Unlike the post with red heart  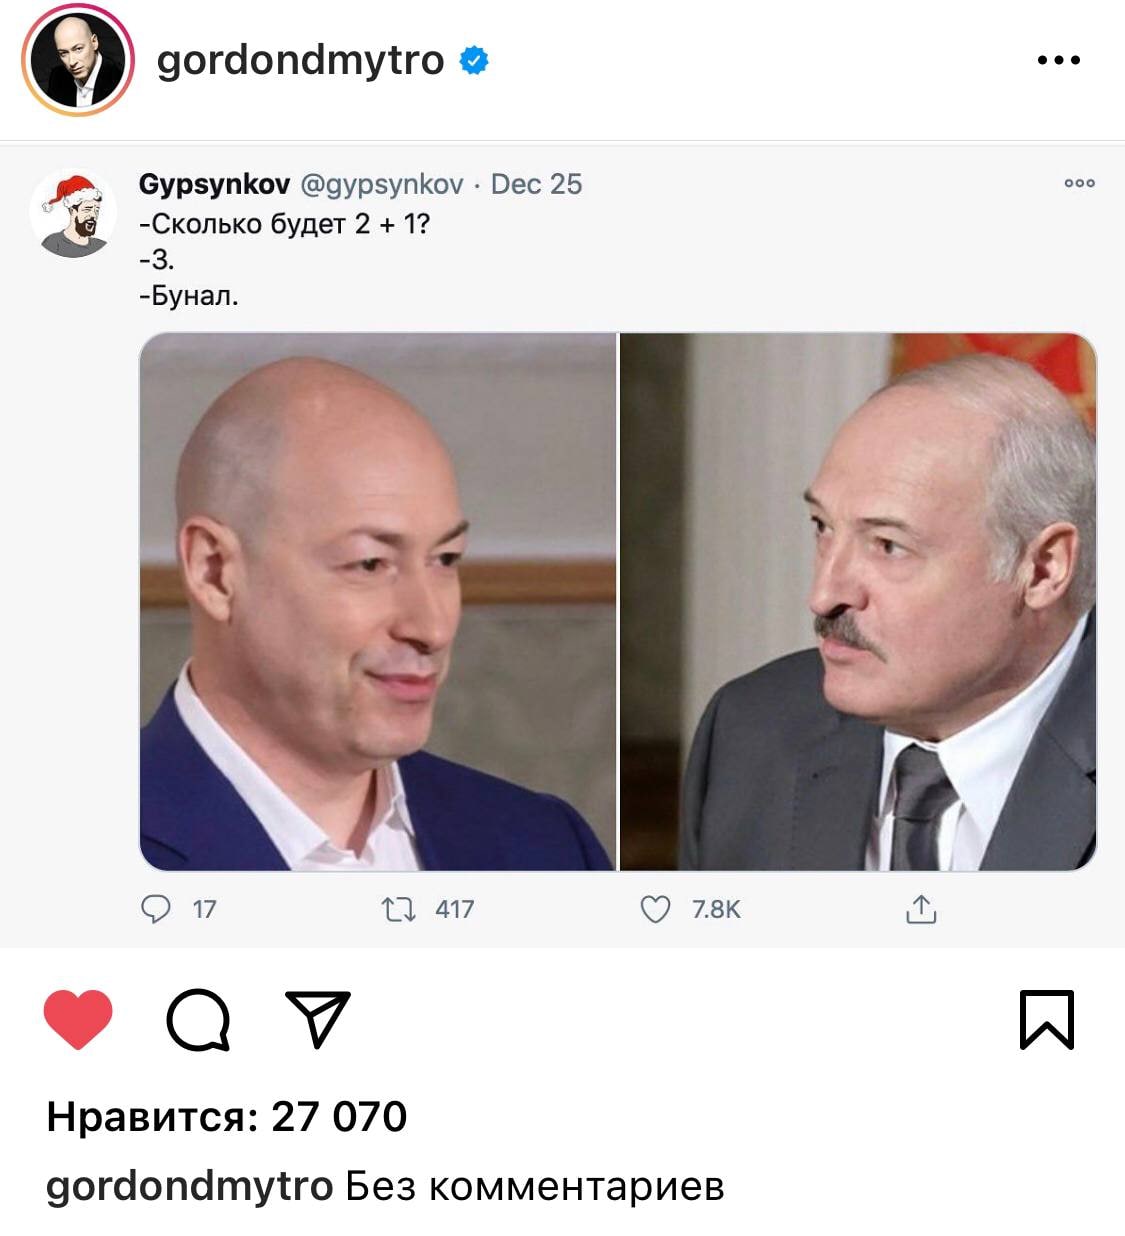tap(78, 1019)
